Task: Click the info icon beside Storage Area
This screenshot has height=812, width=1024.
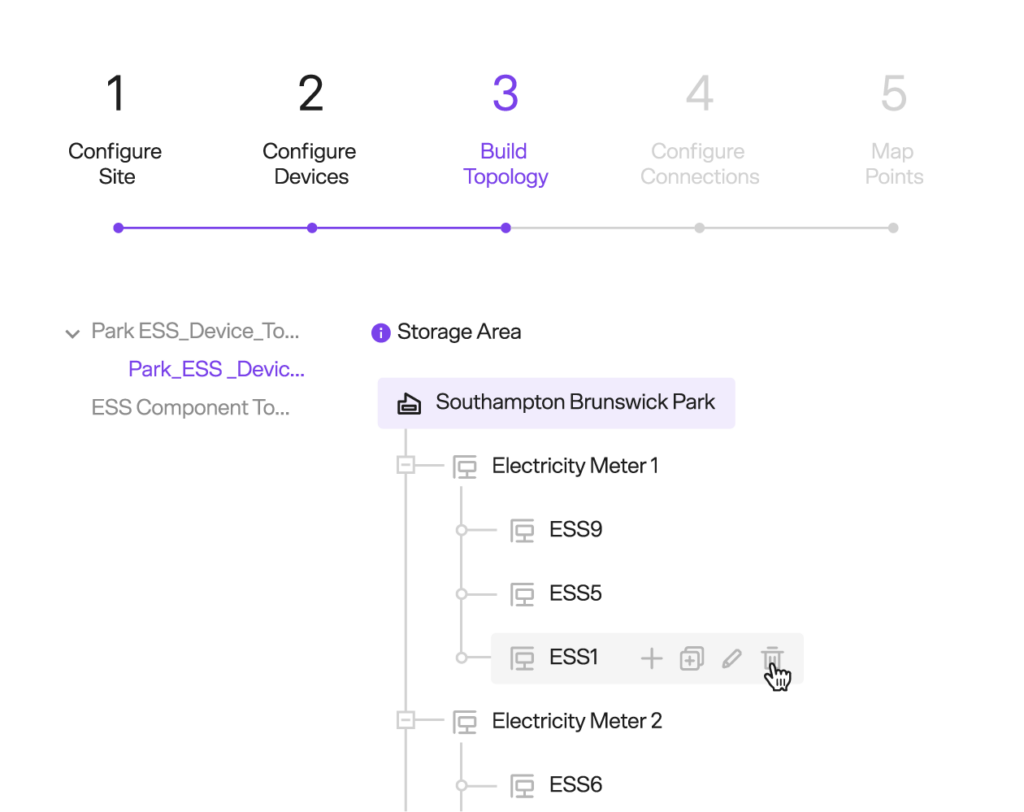Action: coord(380,332)
